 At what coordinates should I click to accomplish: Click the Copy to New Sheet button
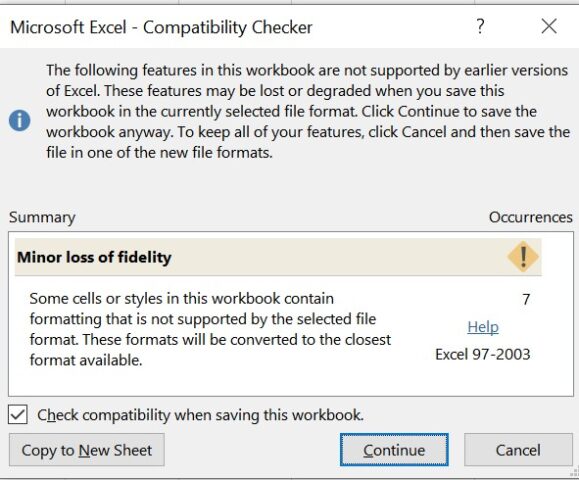point(87,450)
